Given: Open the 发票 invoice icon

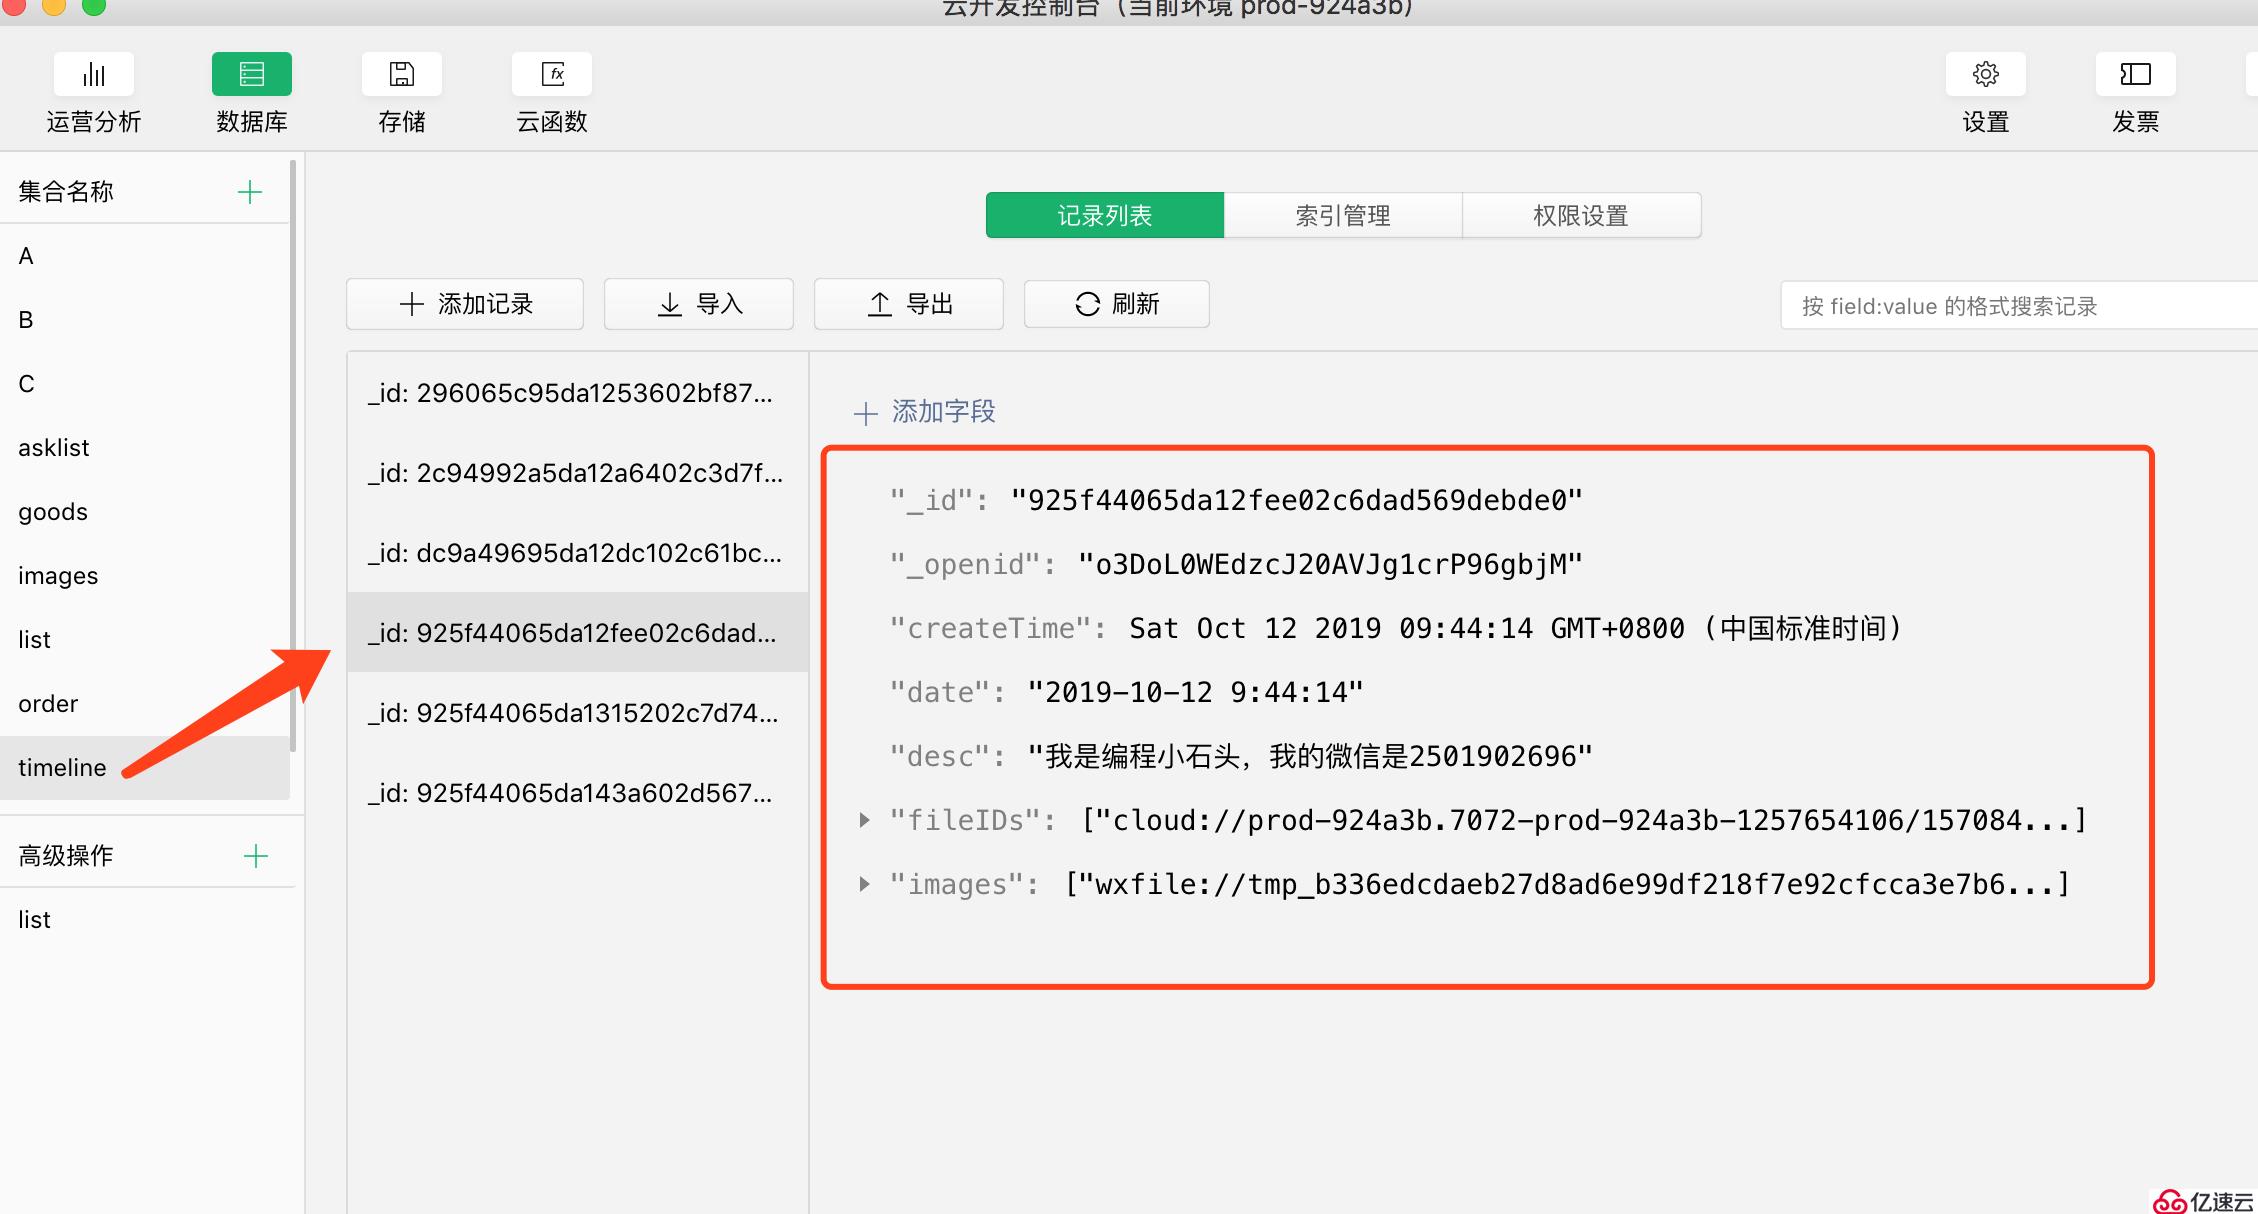Looking at the screenshot, I should [x=2136, y=74].
